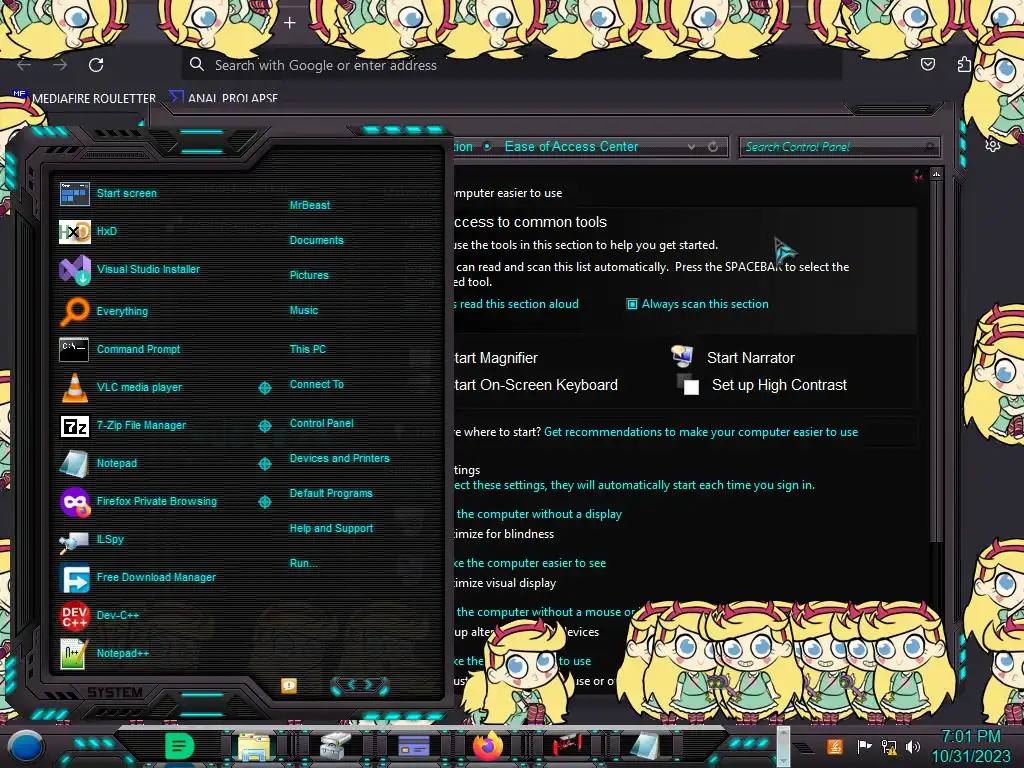Open Firefox from taskbar

(488, 746)
